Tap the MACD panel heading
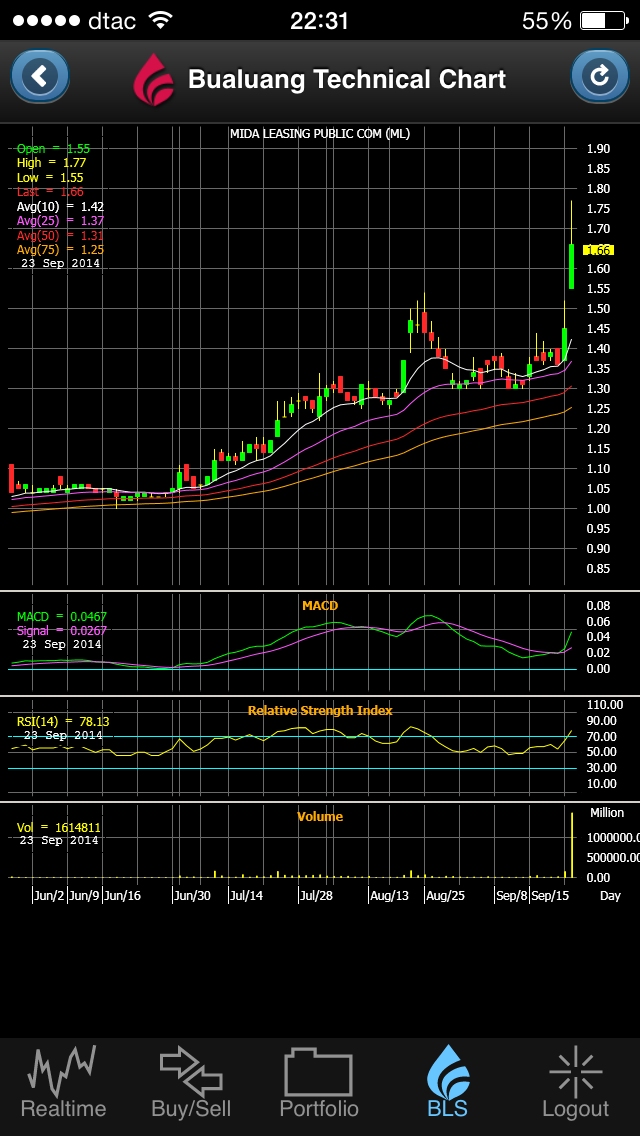 320,605
